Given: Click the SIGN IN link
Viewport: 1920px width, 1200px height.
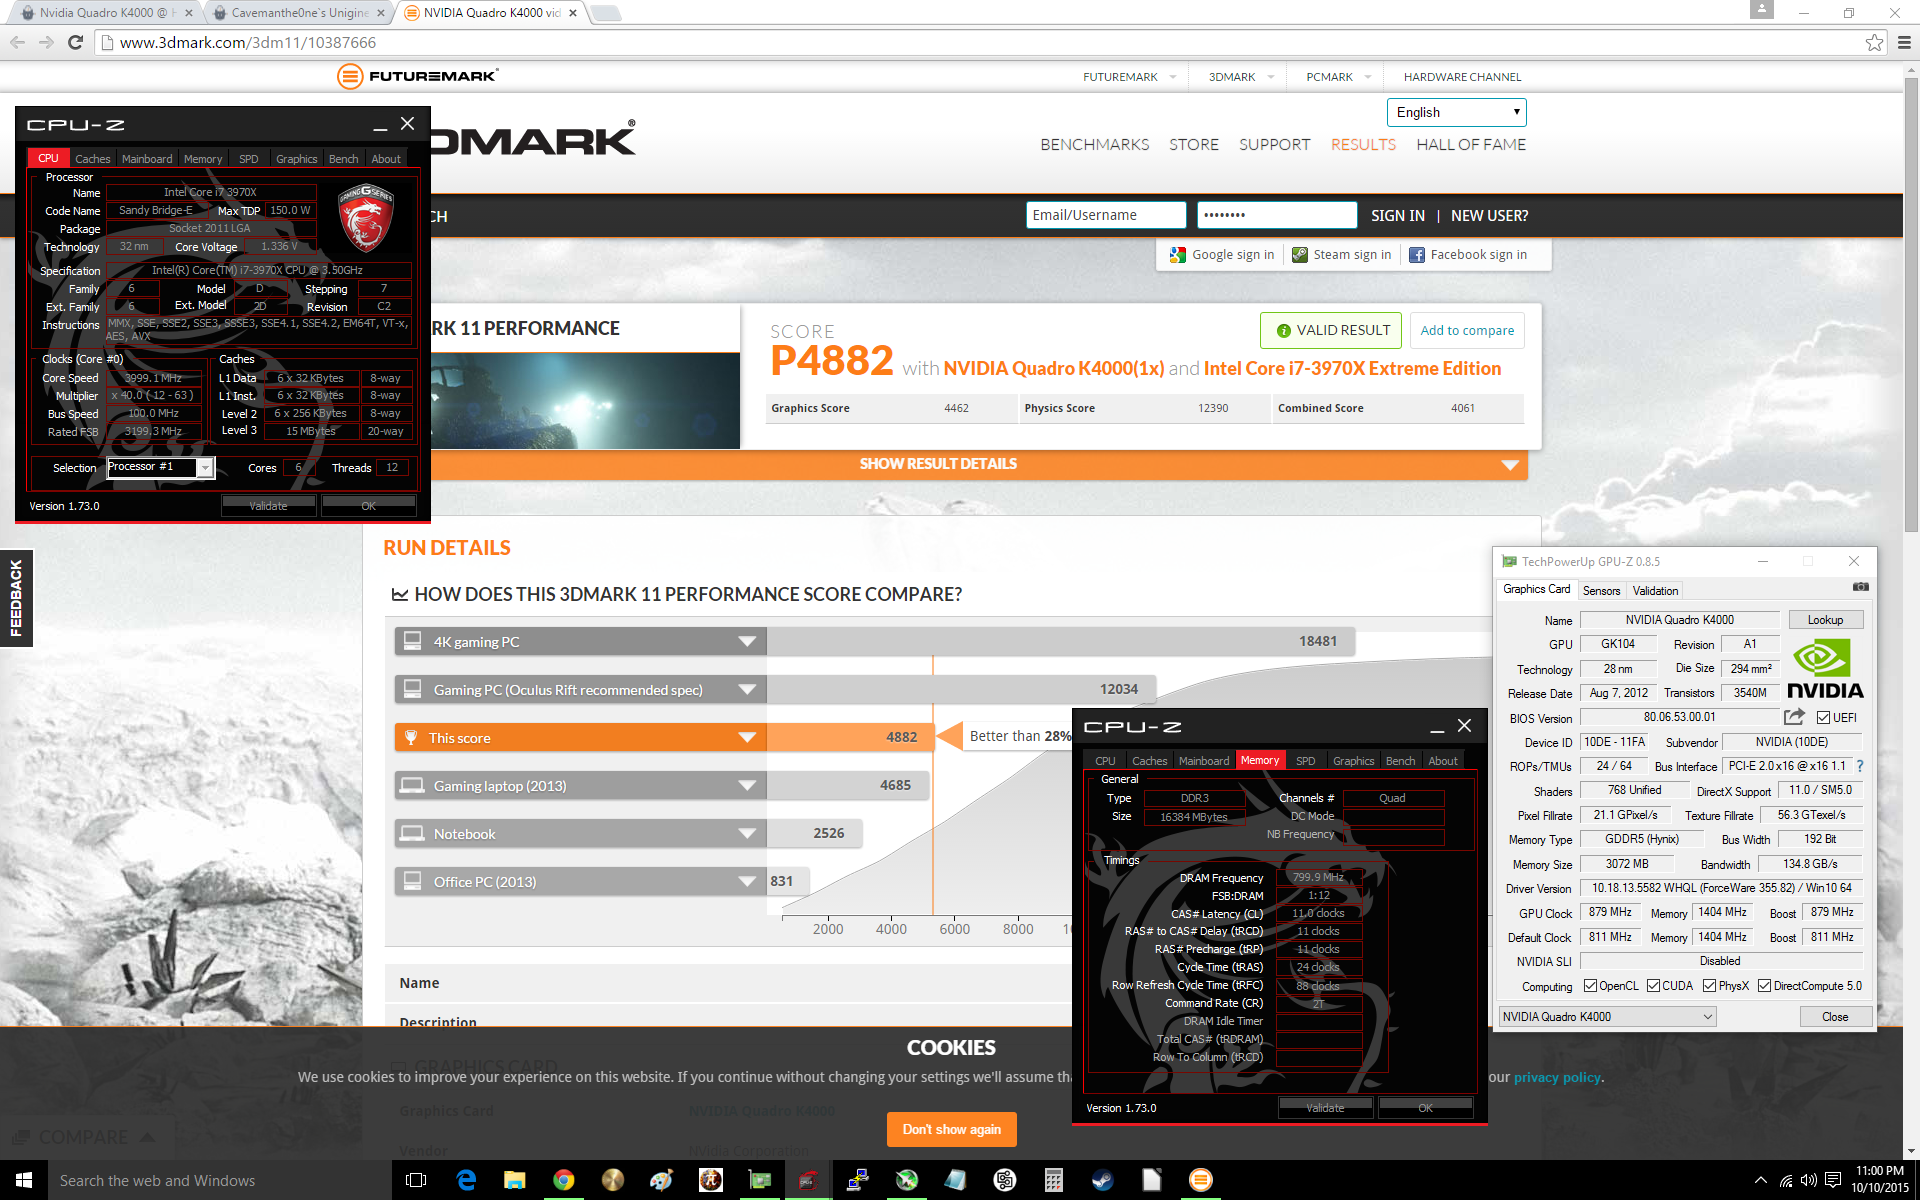Looking at the screenshot, I should tap(1398, 216).
